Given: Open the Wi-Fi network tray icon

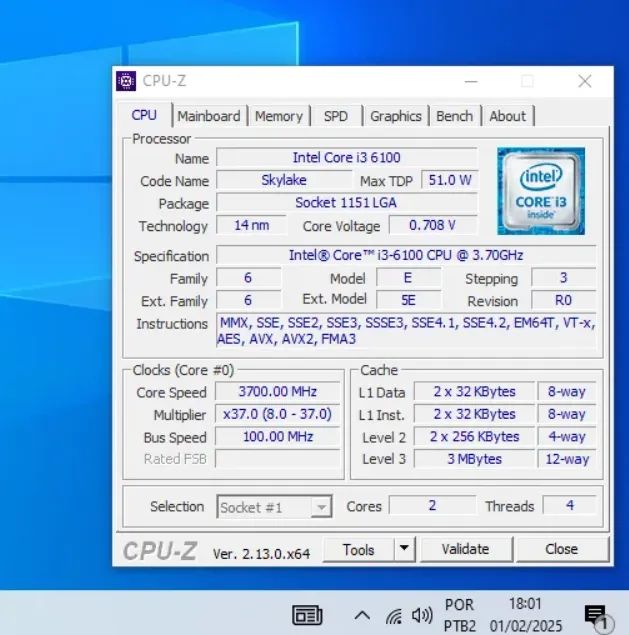Looking at the screenshot, I should pos(394,616).
